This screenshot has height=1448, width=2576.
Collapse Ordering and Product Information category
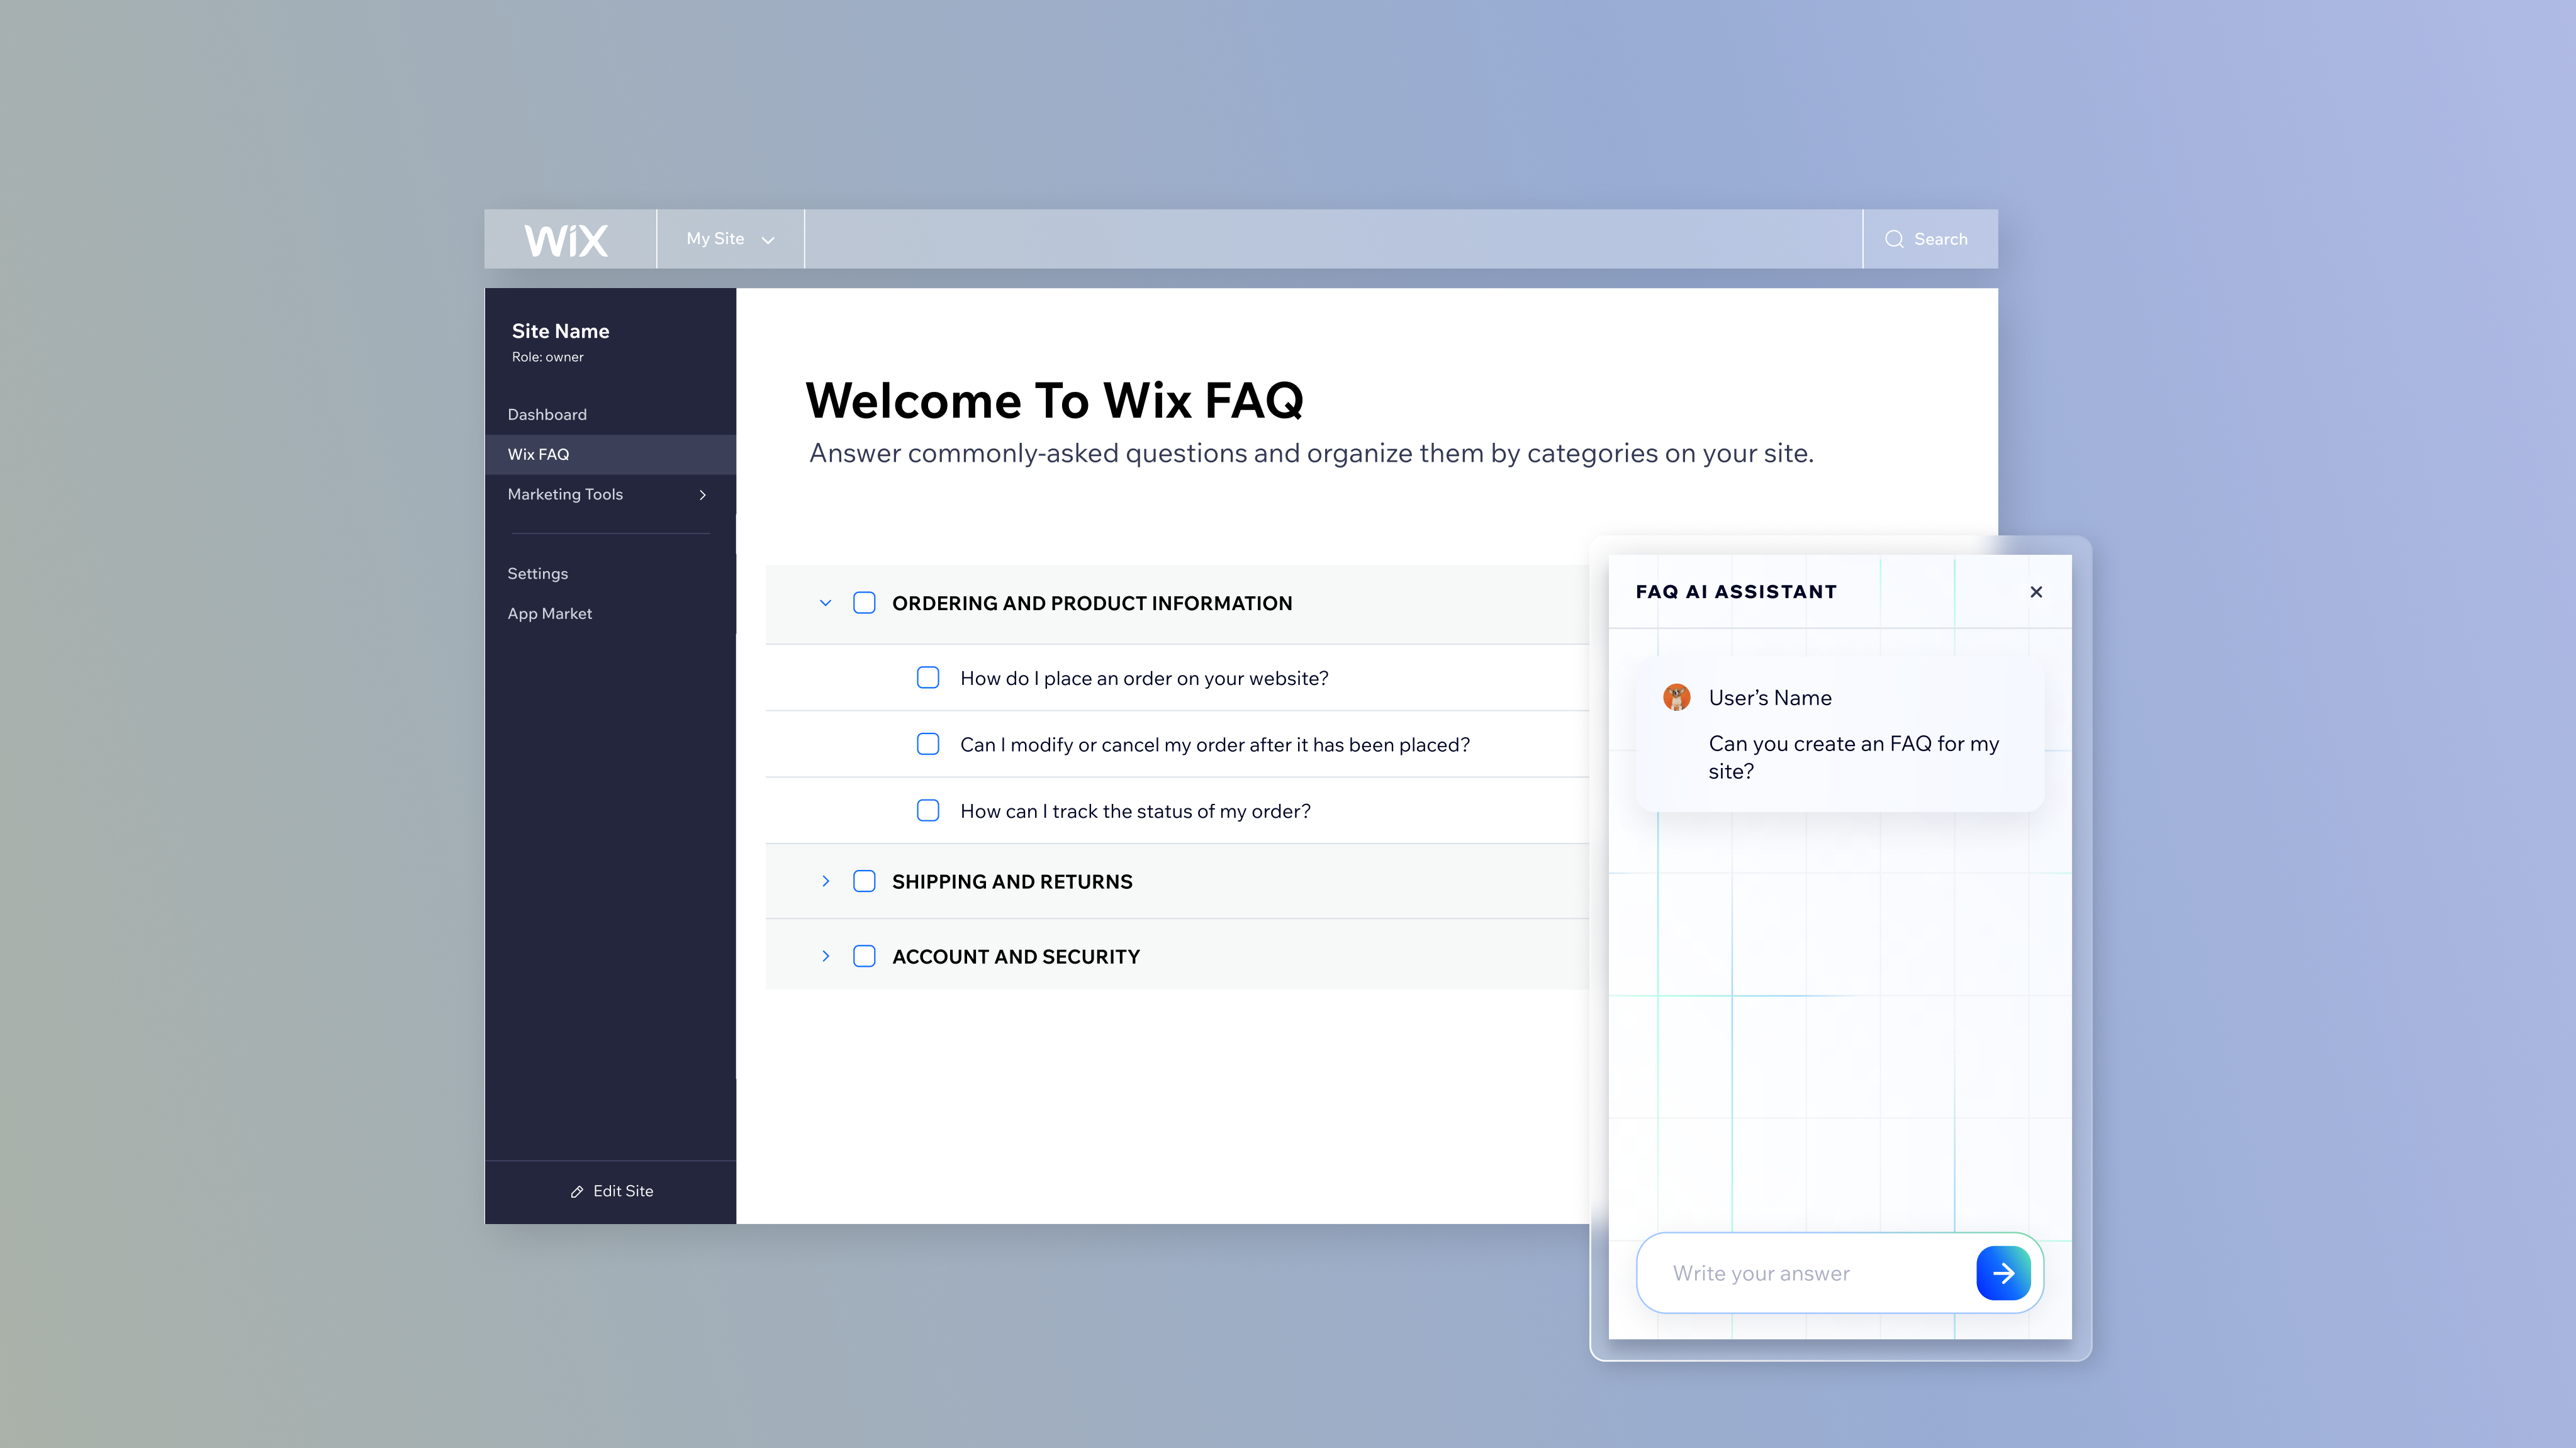[x=825, y=603]
